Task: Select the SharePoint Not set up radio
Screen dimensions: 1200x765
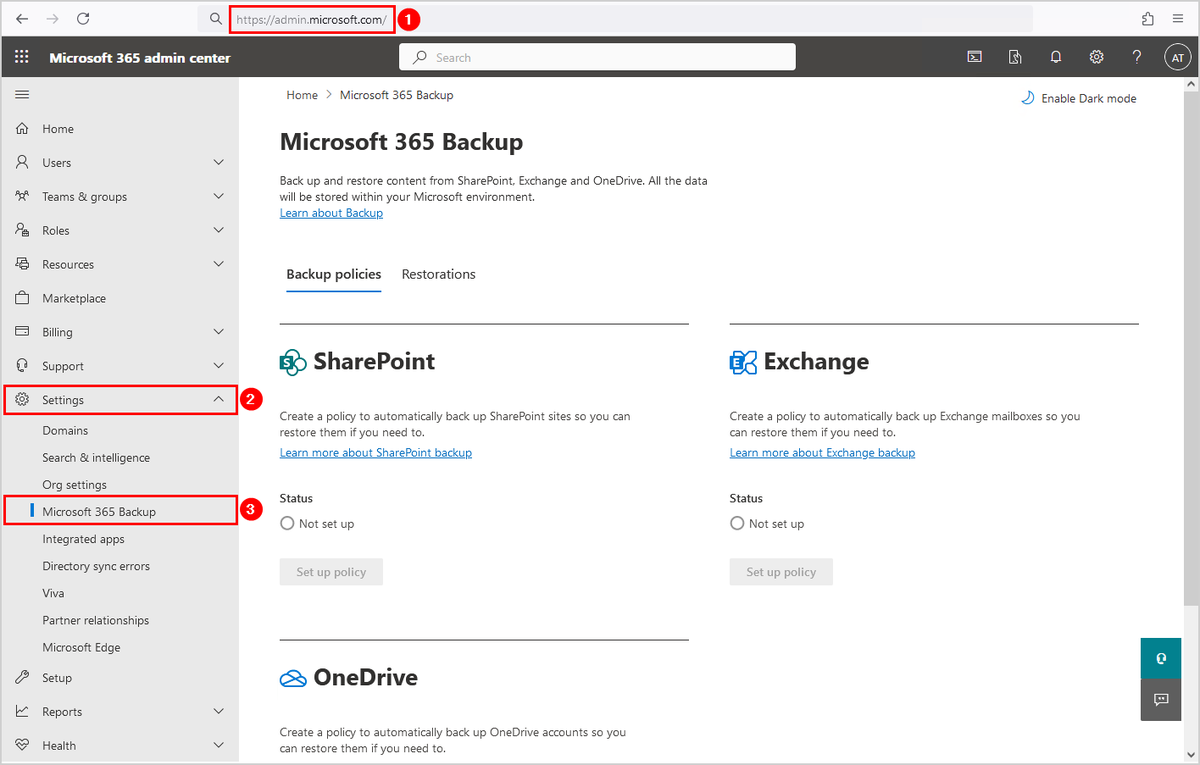Action: tap(287, 523)
